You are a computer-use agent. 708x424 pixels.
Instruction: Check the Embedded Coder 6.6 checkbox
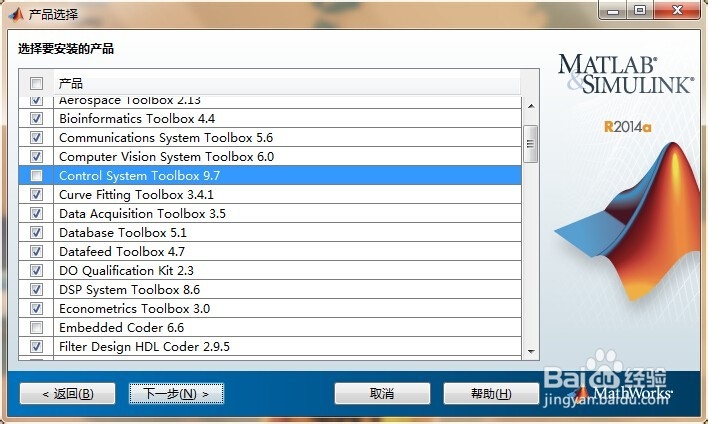pos(36,327)
